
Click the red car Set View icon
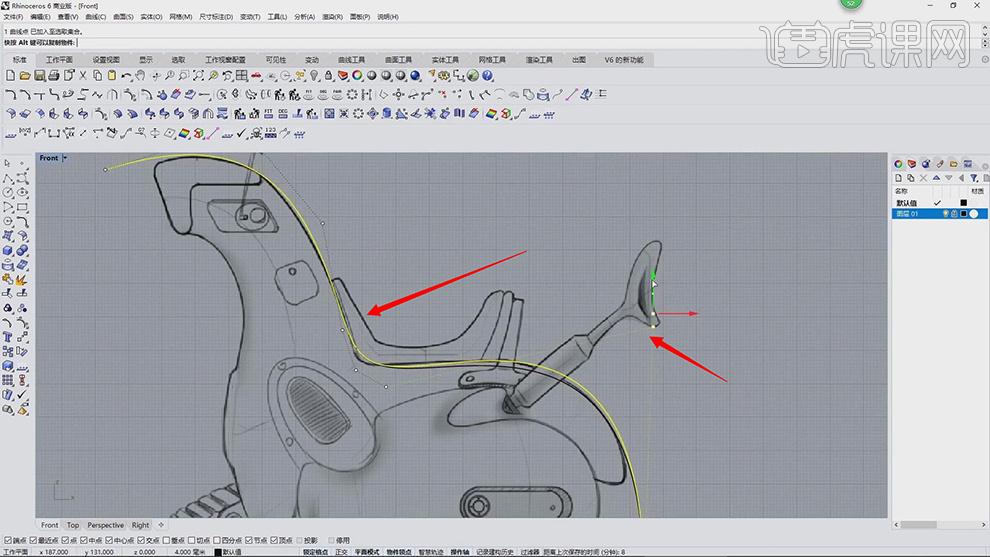pyautogui.click(x=256, y=76)
